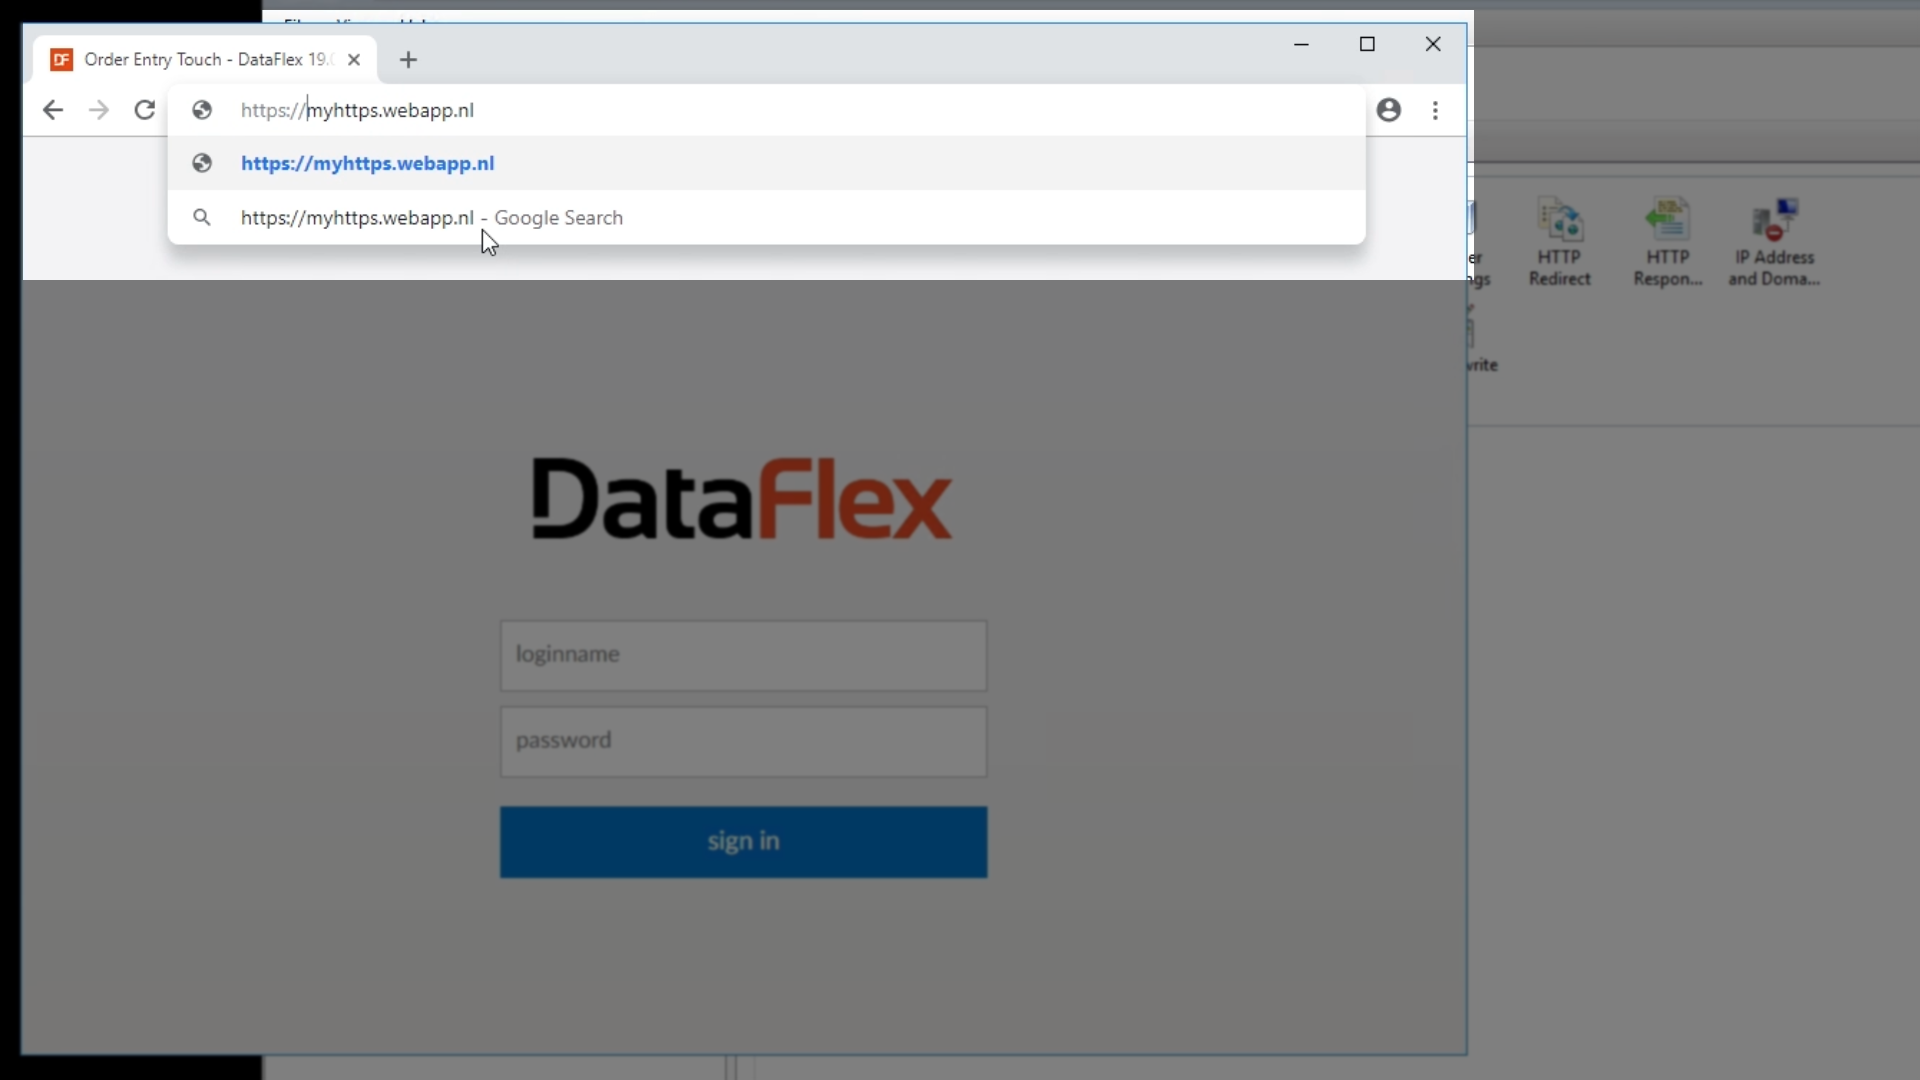Open IP Address and Domain Restrictions icon
The width and height of the screenshot is (1920, 1080).
(x=1774, y=242)
